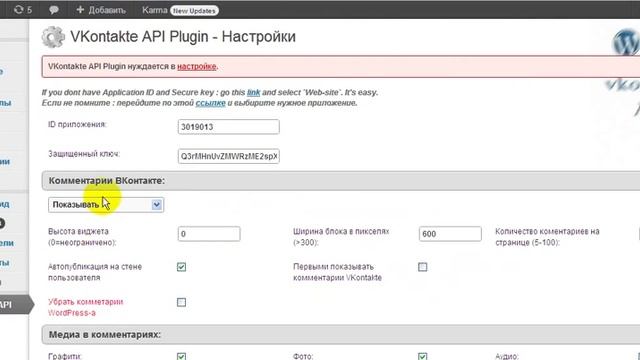Image resolution: width=640 pixels, height=360 pixels.
Task: Click the WordPress logo at top right
Action: pos(626,42)
